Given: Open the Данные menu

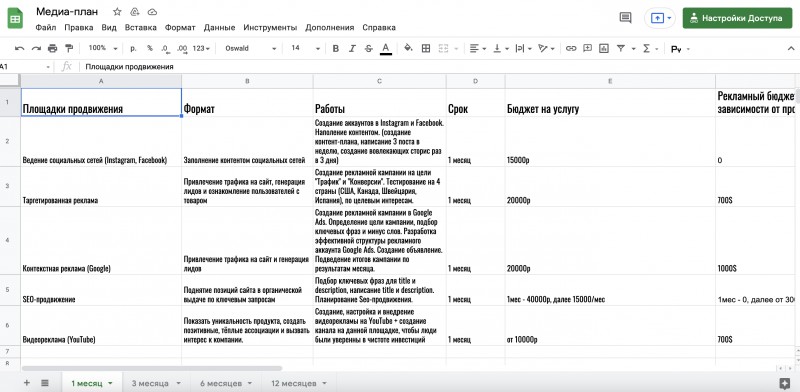Looking at the screenshot, I should [219, 28].
